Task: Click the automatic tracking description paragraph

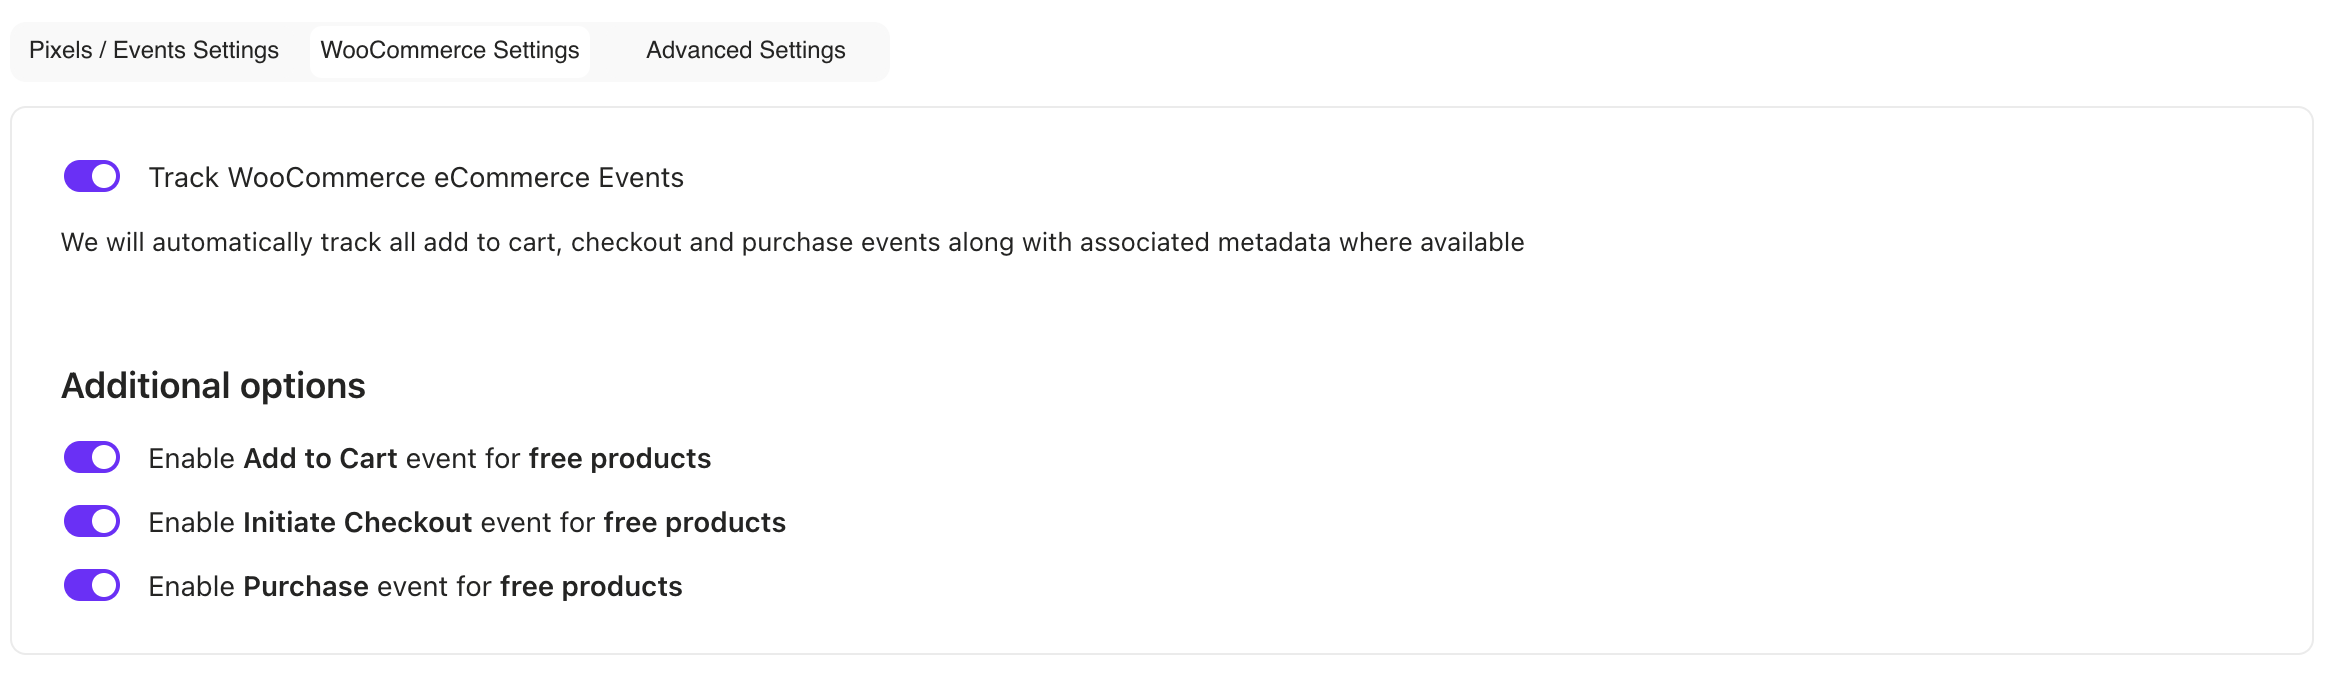Action: pos(792,243)
